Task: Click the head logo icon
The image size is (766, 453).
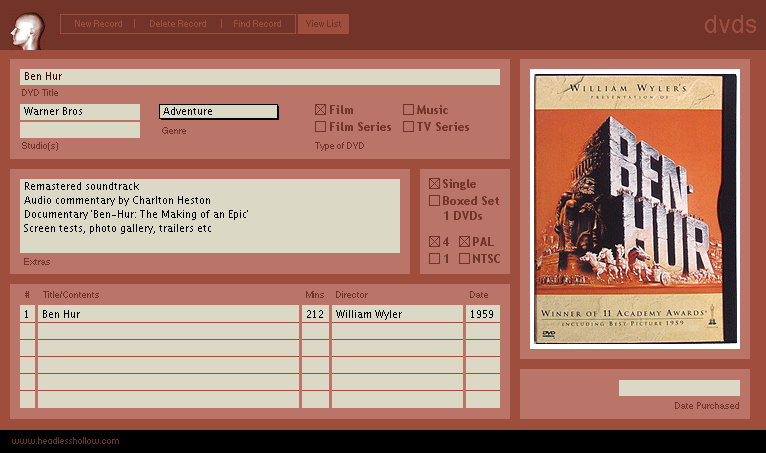Action: click(x=27, y=31)
